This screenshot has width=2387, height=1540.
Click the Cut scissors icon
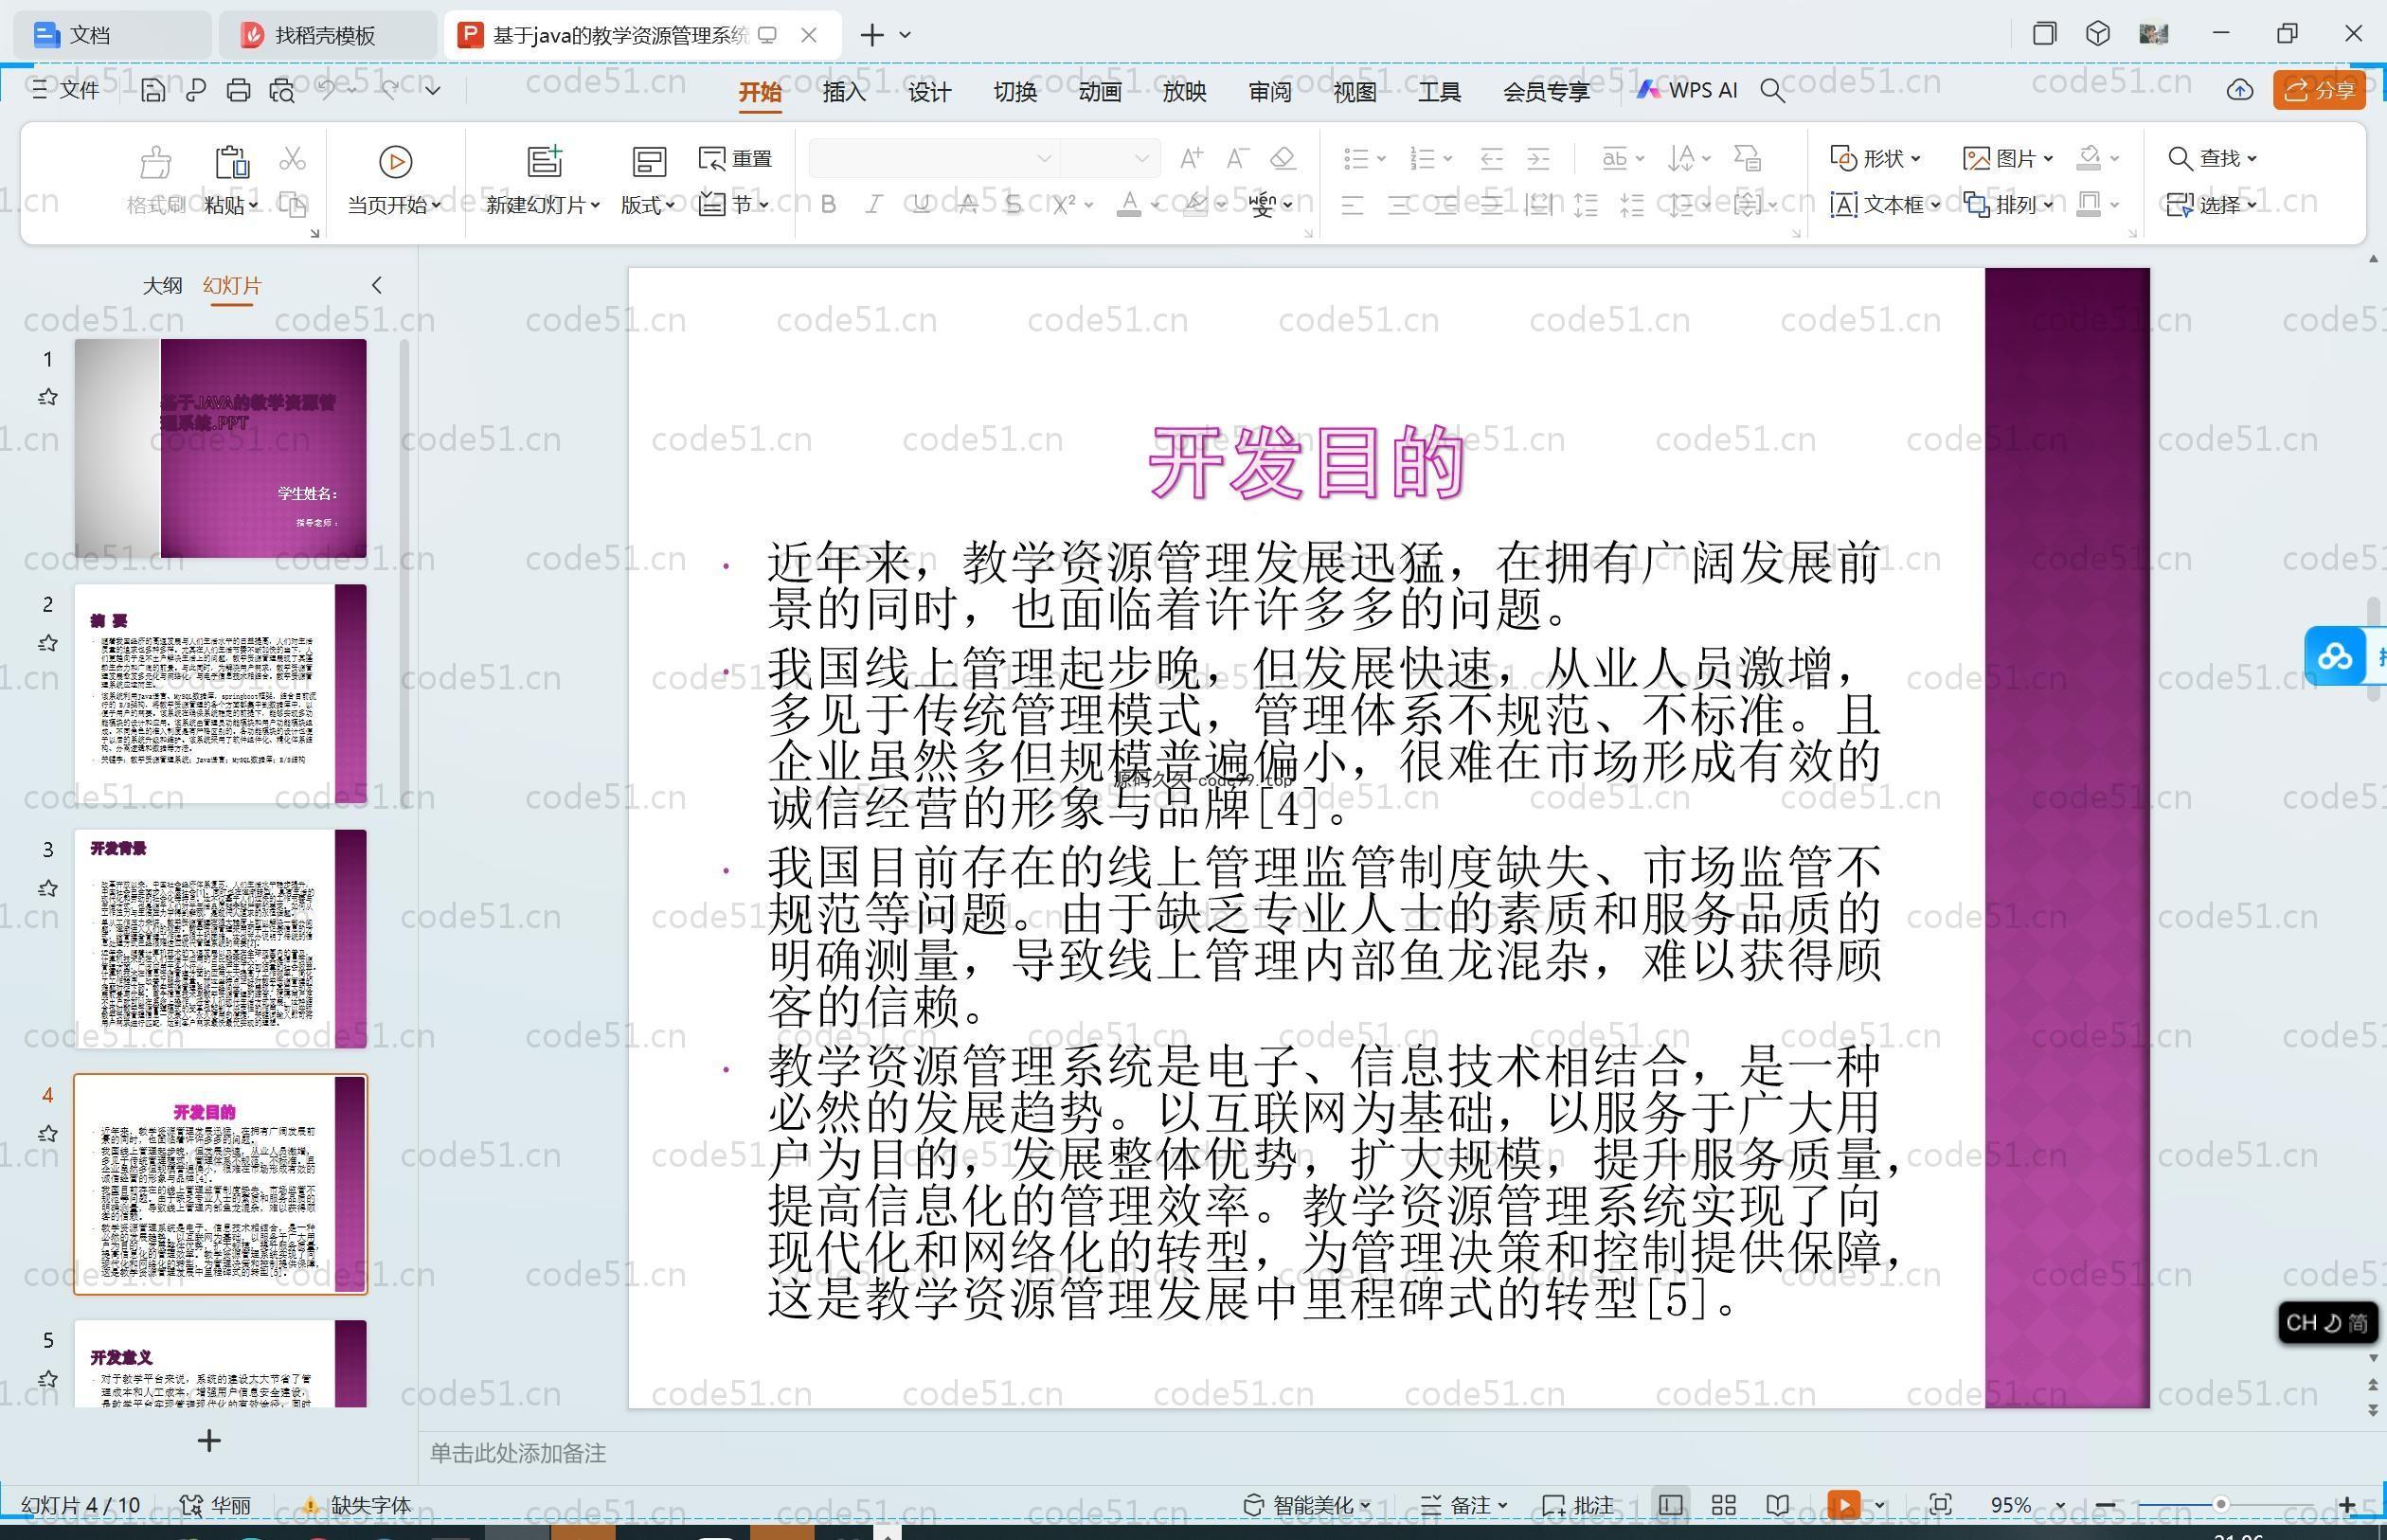pos(292,159)
